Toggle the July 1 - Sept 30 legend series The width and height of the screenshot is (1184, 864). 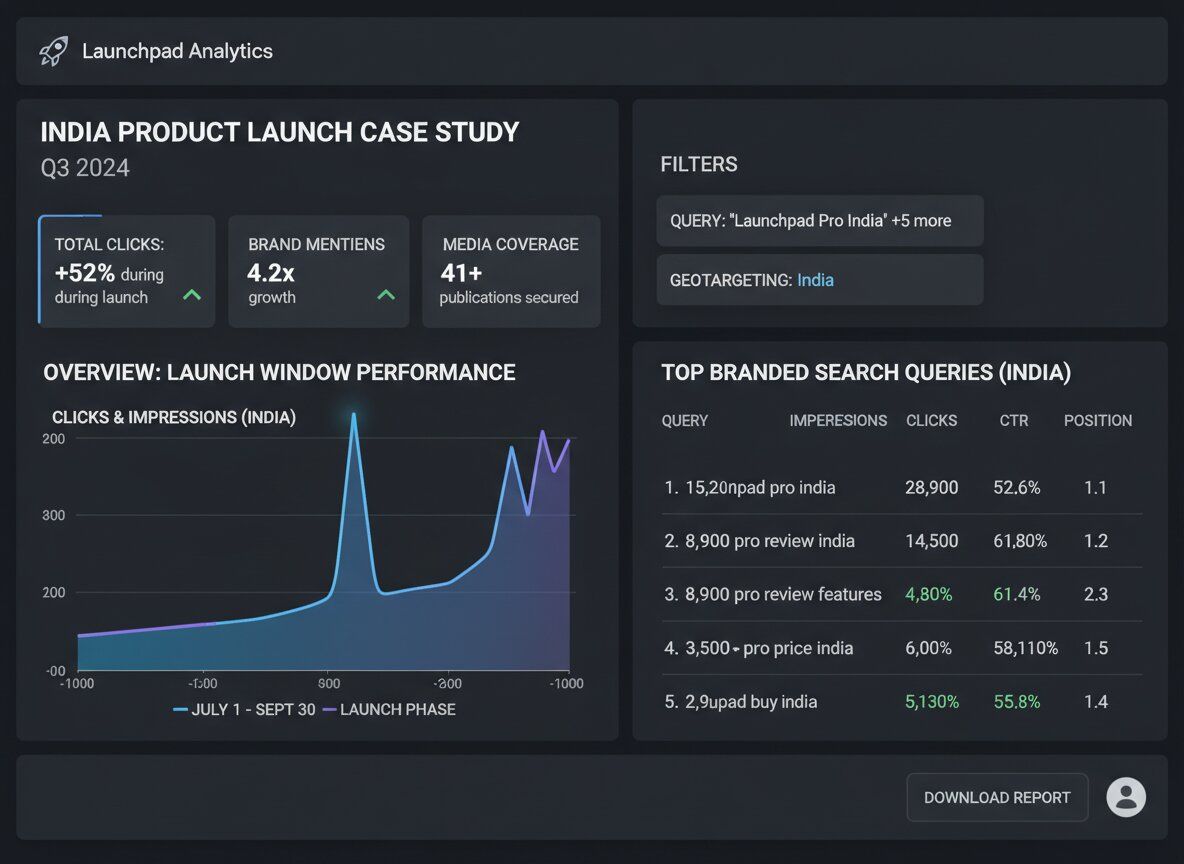[243, 709]
